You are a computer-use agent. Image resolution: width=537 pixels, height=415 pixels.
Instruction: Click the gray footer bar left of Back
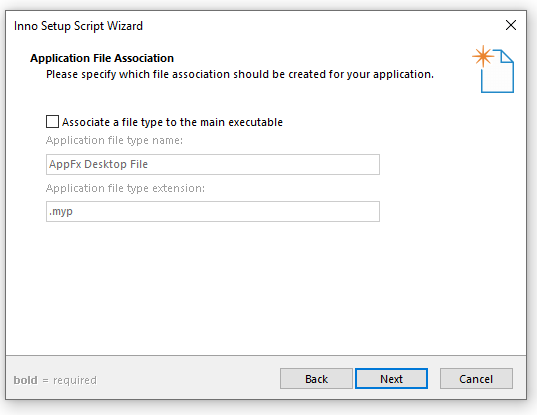(188, 379)
